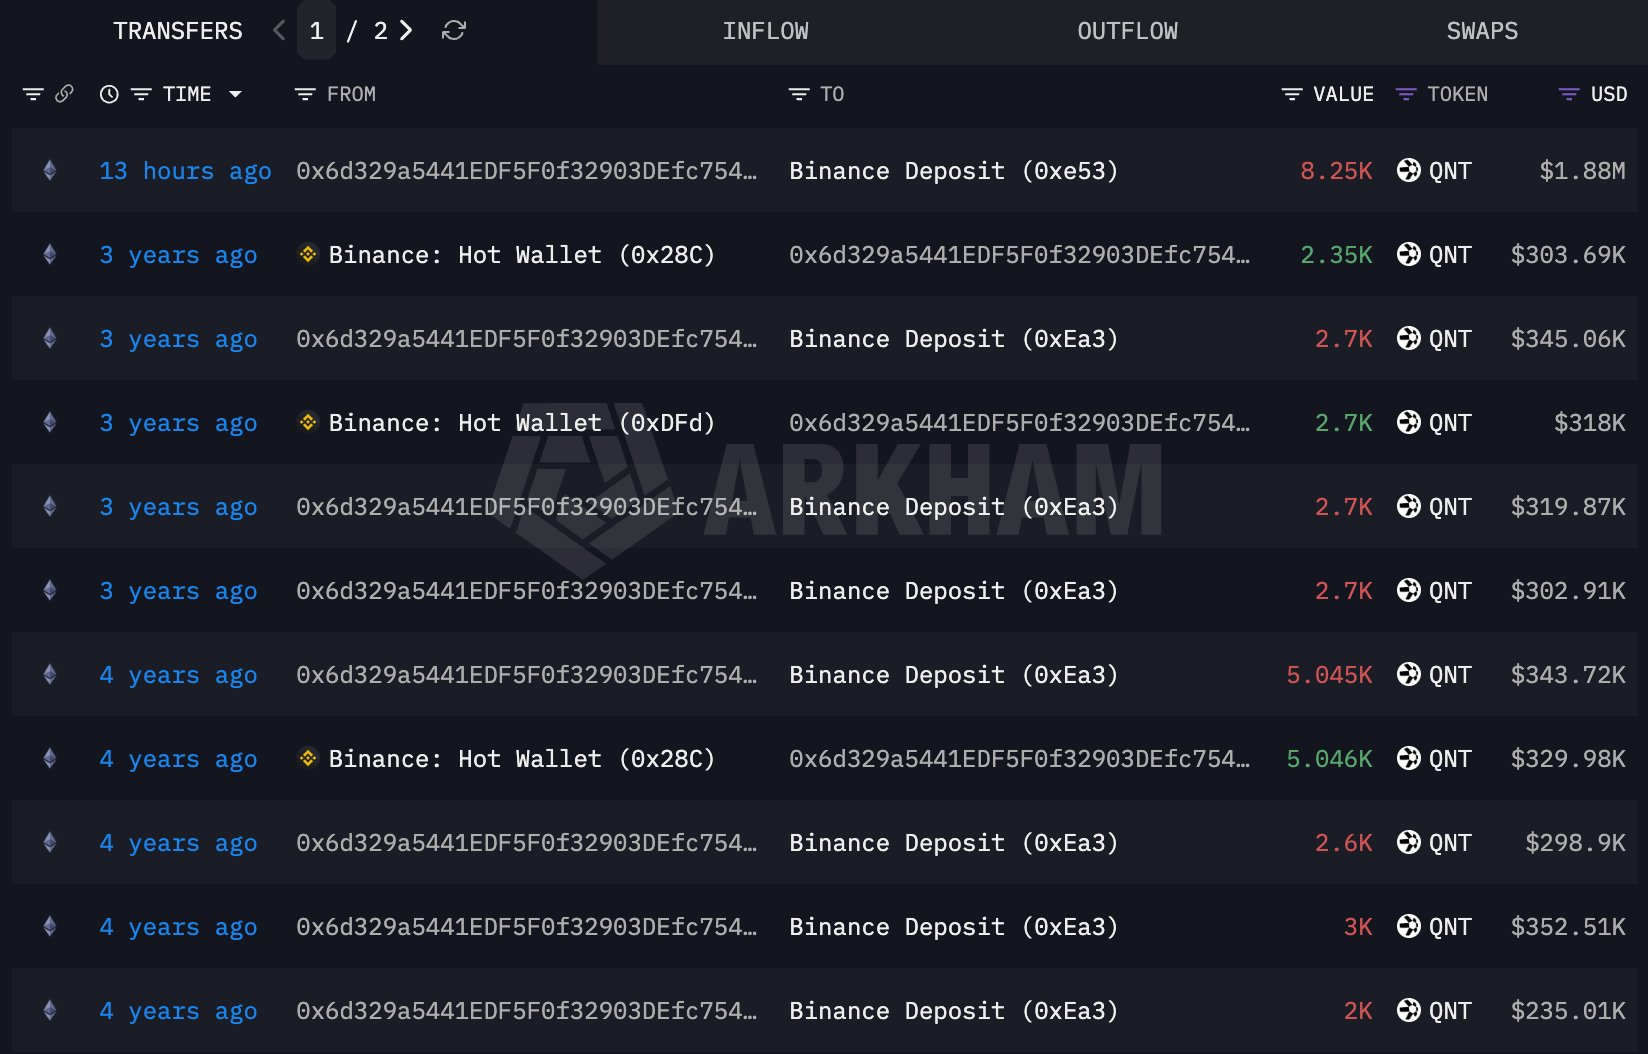Expand the TIME sort dropdown arrow
This screenshot has width=1648, height=1054.
click(x=235, y=94)
